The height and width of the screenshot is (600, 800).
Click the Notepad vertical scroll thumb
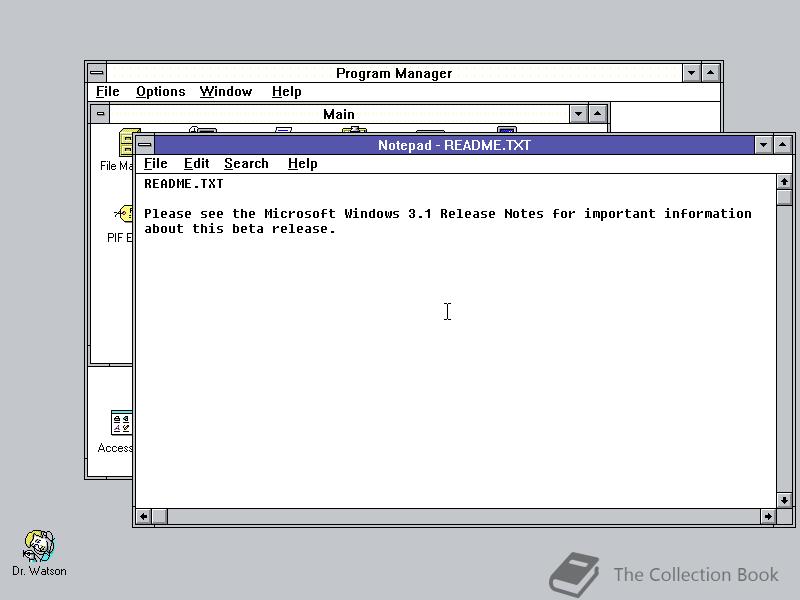click(784, 197)
